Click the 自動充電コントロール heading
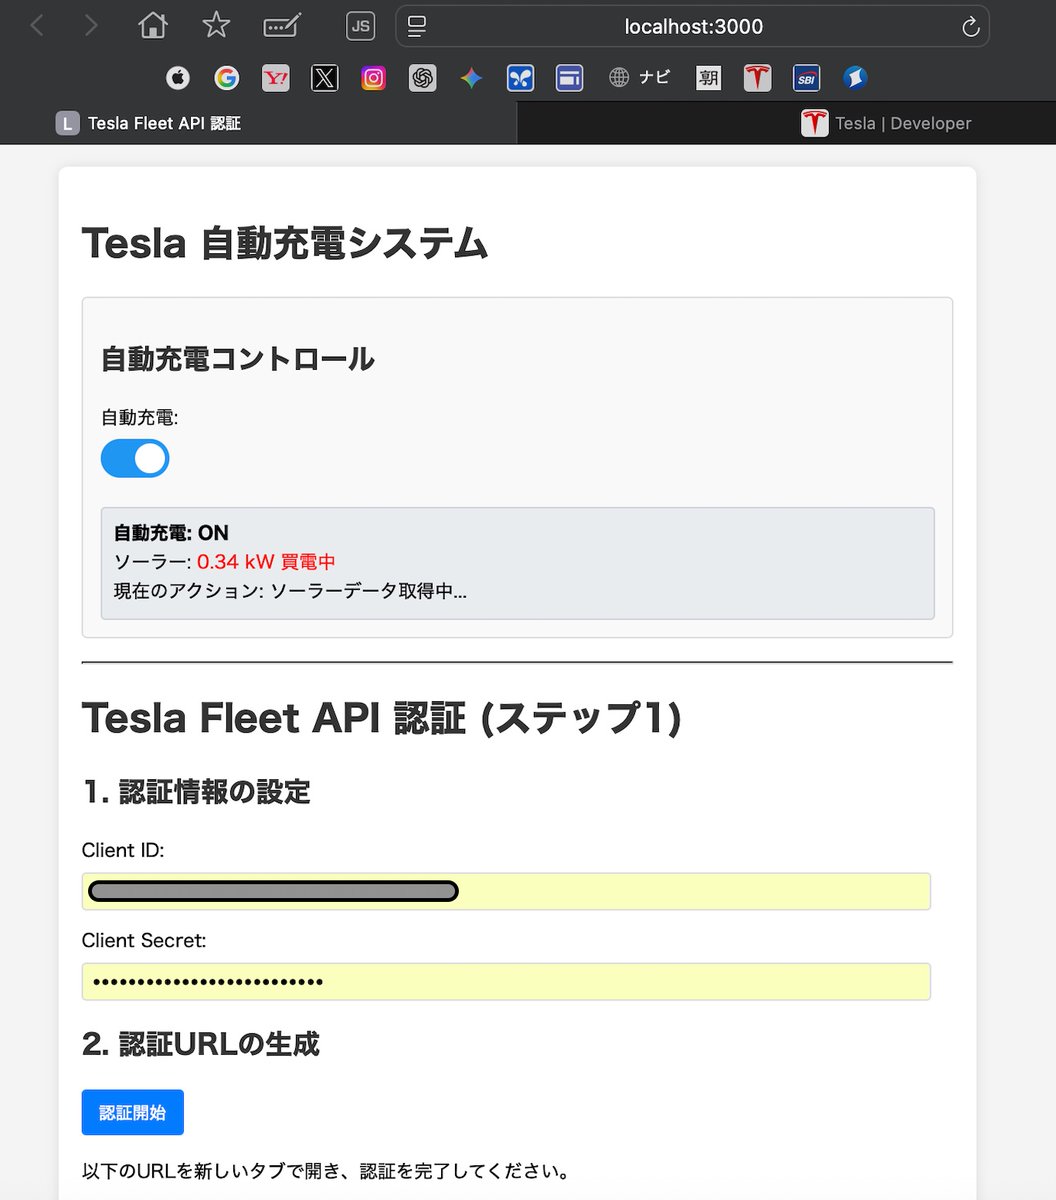The image size is (1056, 1200). tap(238, 358)
